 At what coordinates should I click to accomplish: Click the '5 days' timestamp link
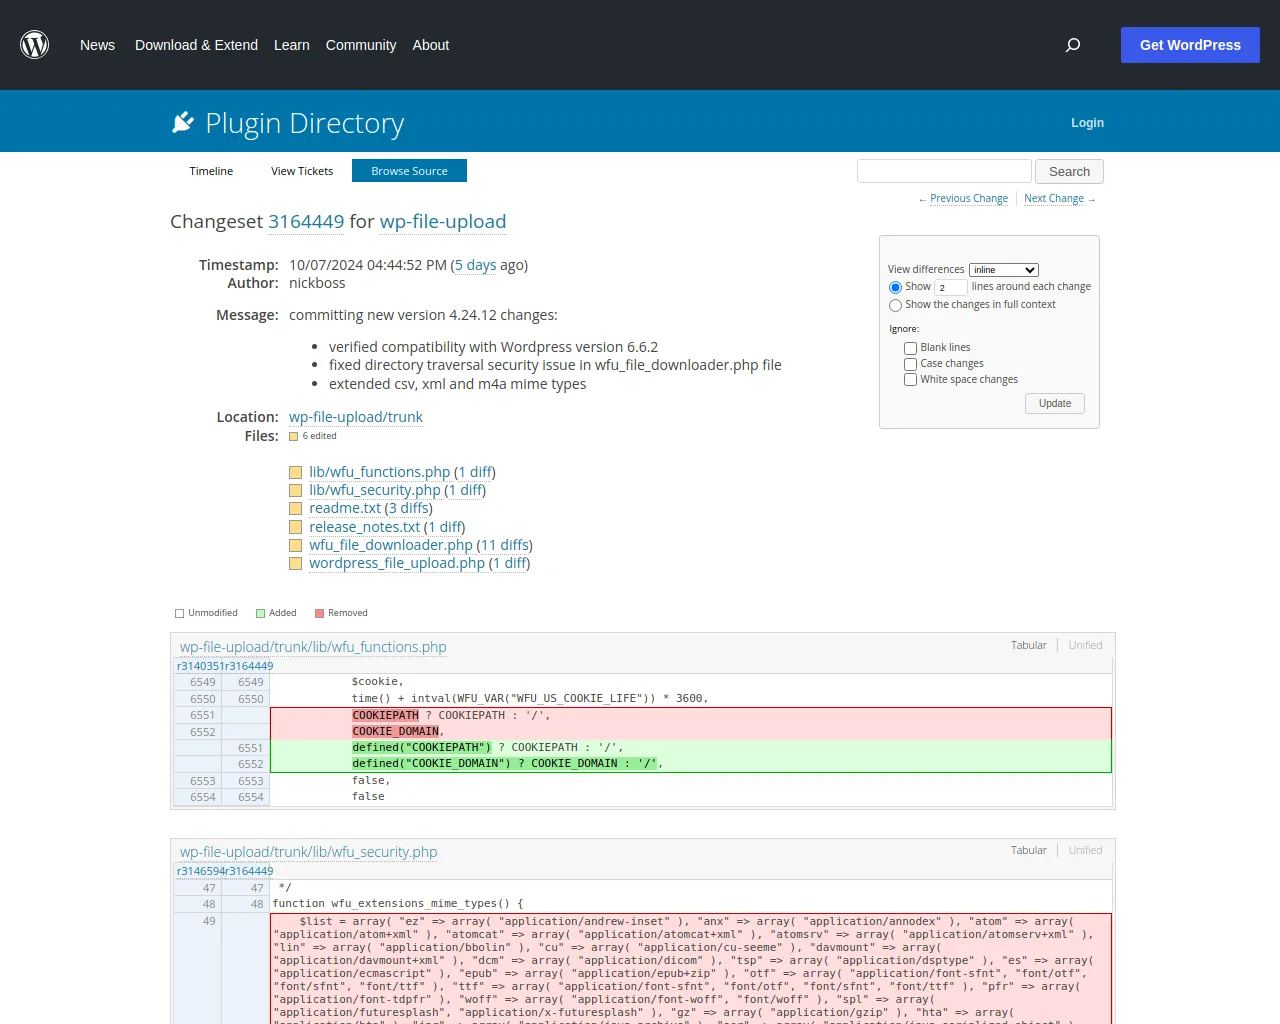475,265
